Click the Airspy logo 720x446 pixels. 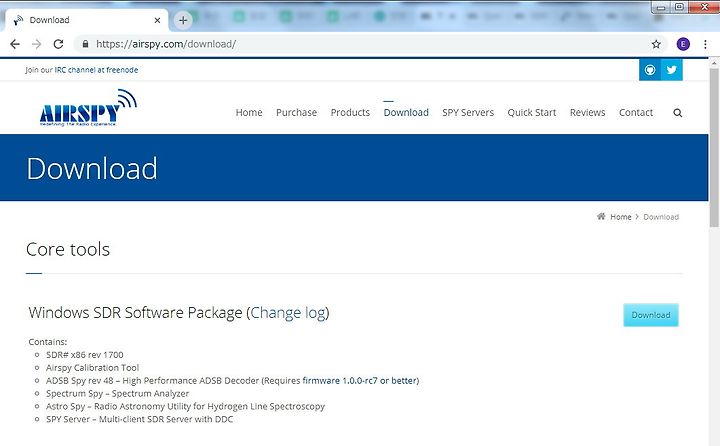point(88,108)
